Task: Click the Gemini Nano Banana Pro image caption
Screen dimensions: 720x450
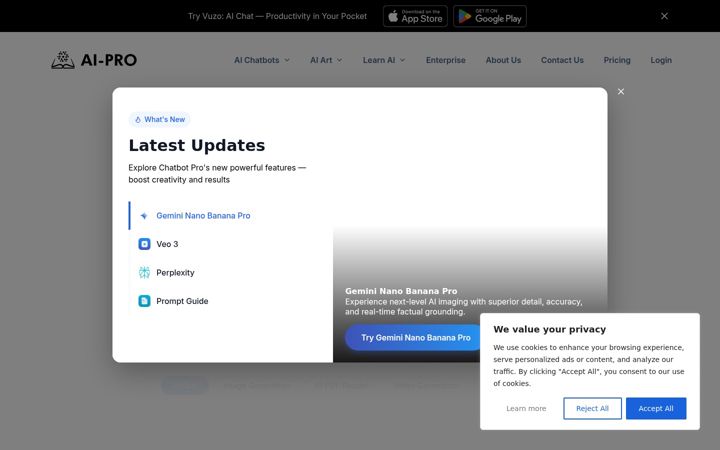Action: (x=401, y=291)
